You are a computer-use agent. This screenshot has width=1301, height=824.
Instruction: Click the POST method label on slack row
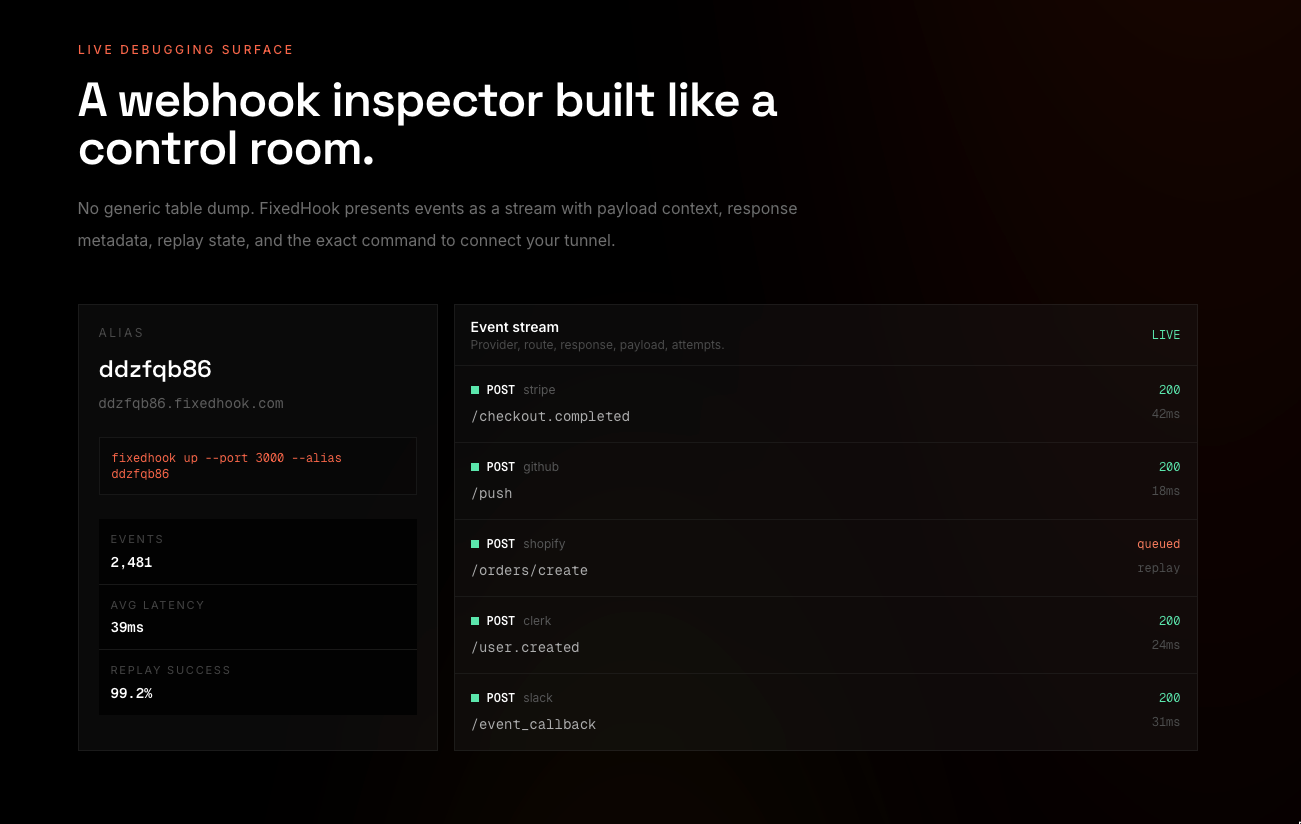(x=501, y=698)
